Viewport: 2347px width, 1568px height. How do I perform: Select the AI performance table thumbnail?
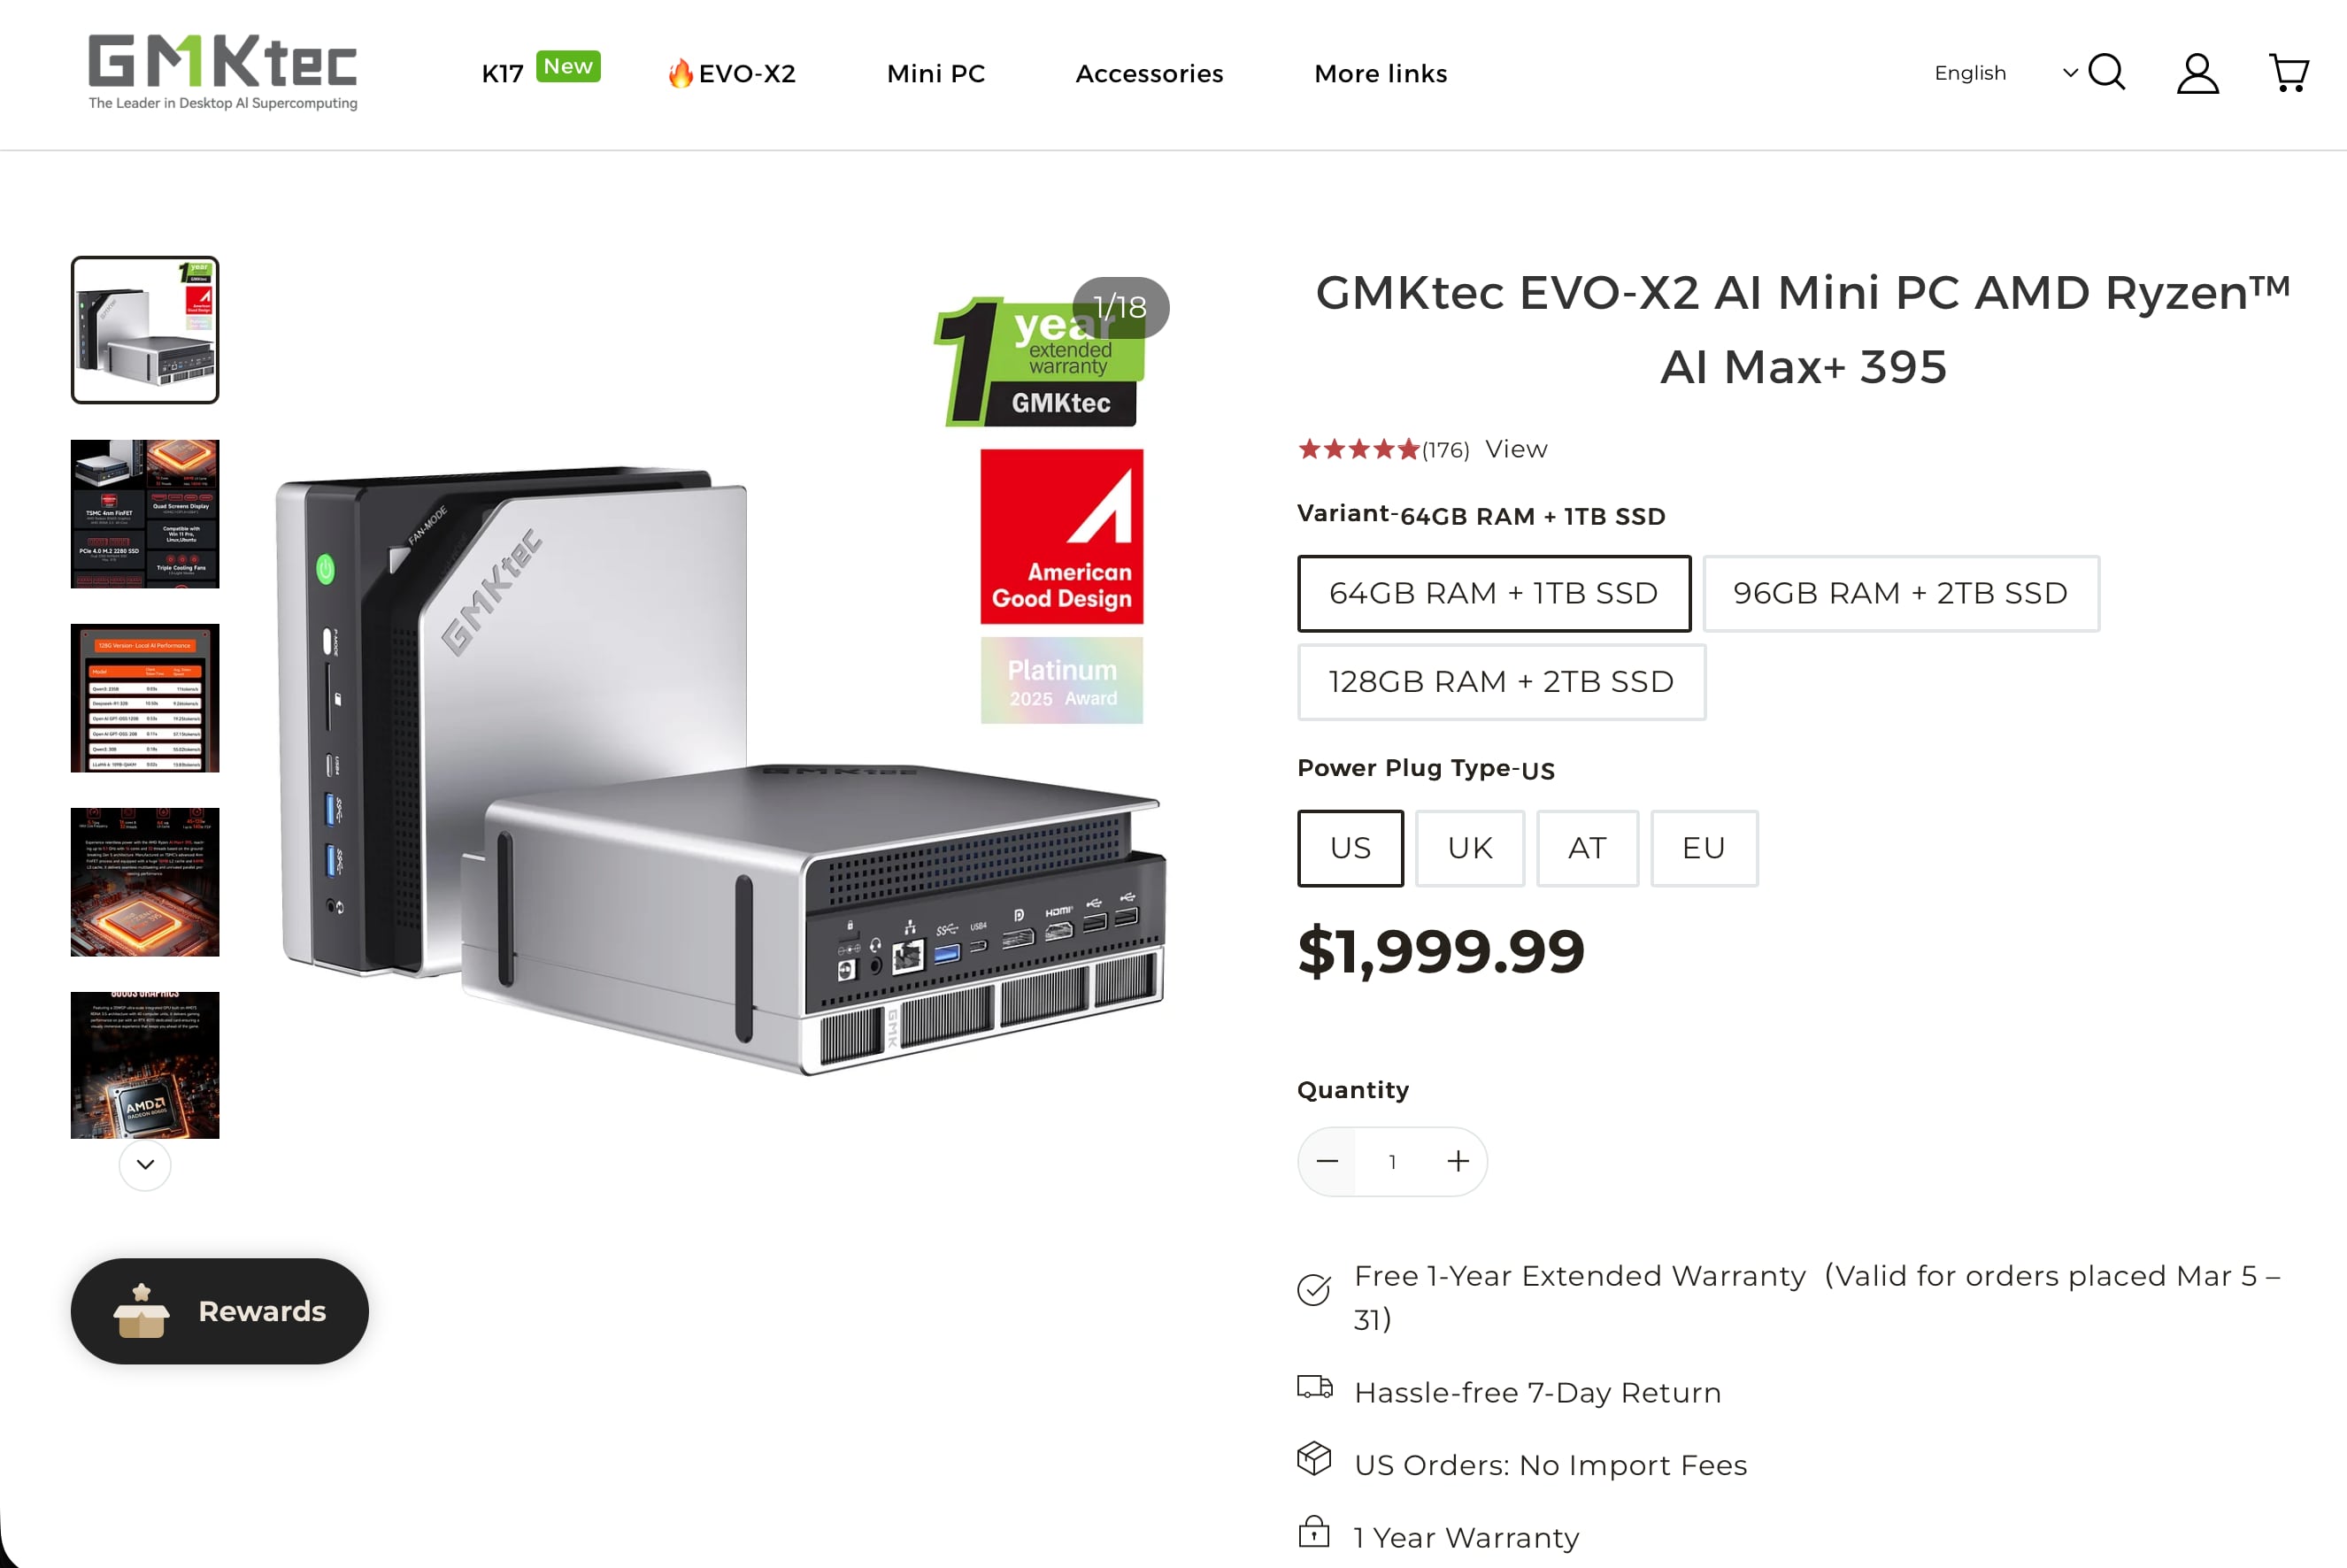[145, 698]
